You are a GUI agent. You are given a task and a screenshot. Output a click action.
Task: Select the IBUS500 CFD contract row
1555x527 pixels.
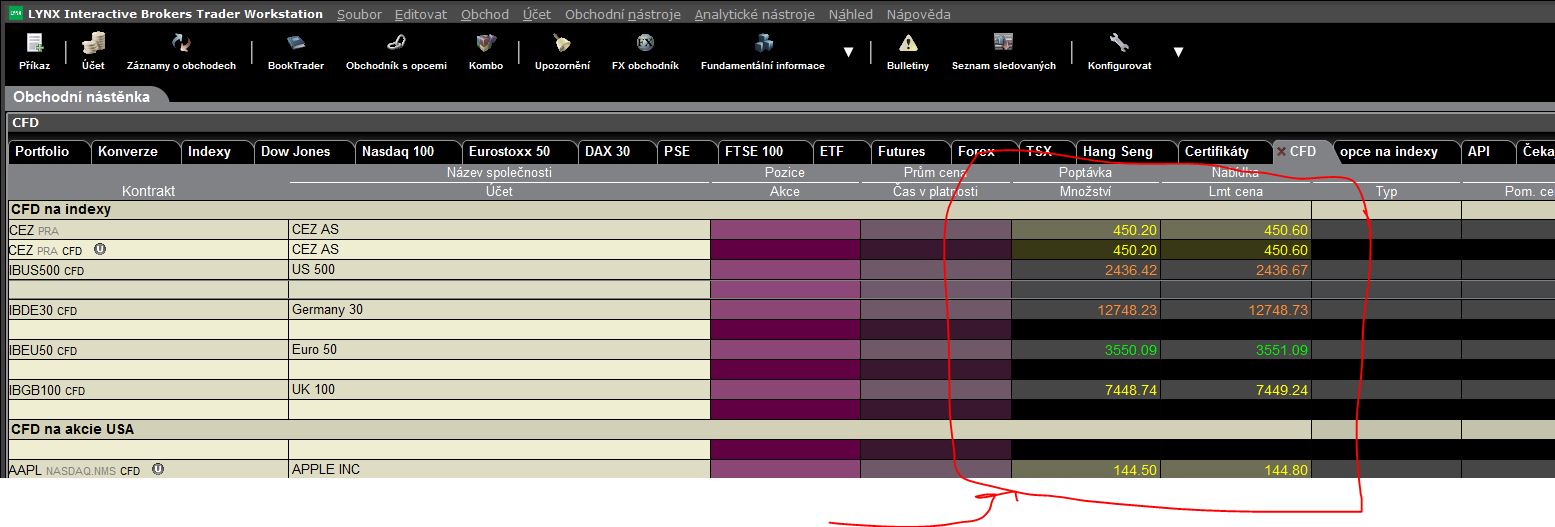point(148,270)
